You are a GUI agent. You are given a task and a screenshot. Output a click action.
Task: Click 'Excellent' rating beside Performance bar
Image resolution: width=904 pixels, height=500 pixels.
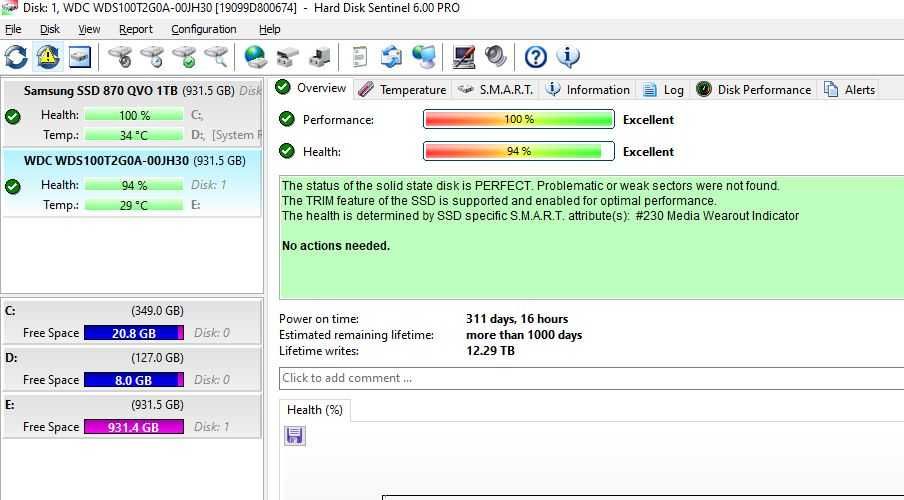648,120
